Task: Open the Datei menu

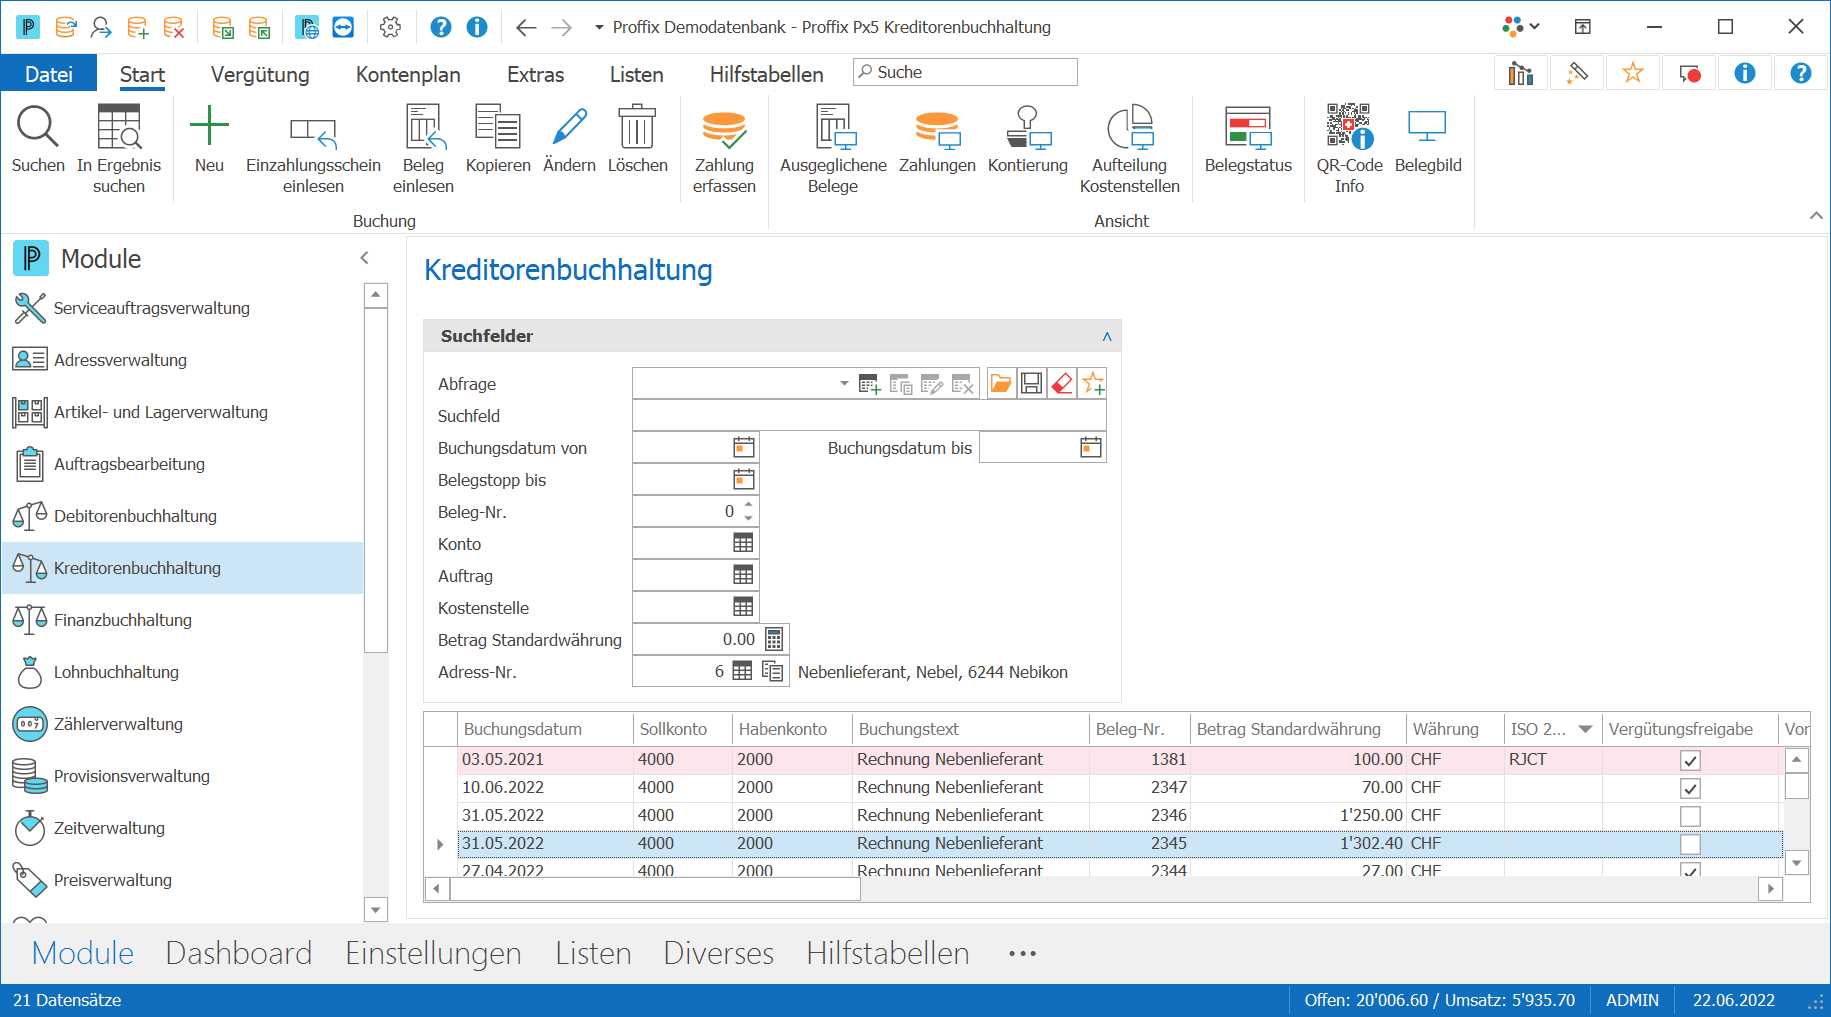Action: click(49, 74)
